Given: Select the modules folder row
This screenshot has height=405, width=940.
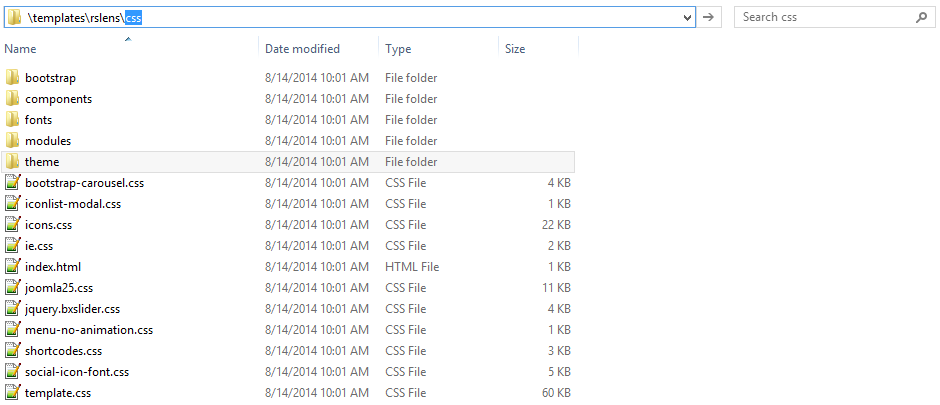Looking at the screenshot, I should coord(288,141).
